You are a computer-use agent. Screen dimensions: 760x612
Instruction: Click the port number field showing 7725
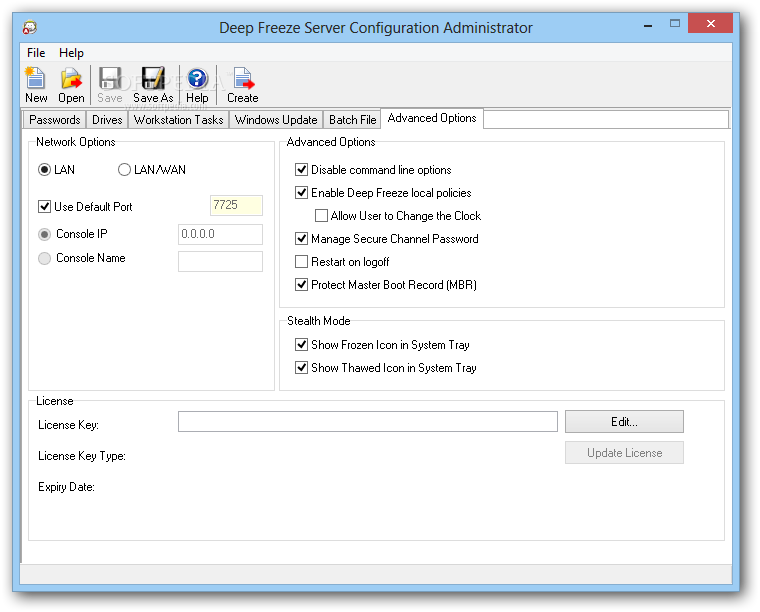pos(237,205)
